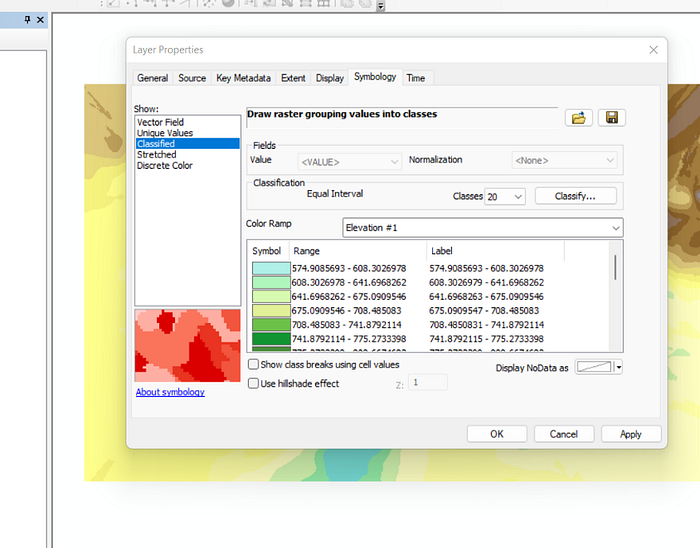Toggle Use hillshade effect checkbox
700x548 pixels.
[x=253, y=383]
